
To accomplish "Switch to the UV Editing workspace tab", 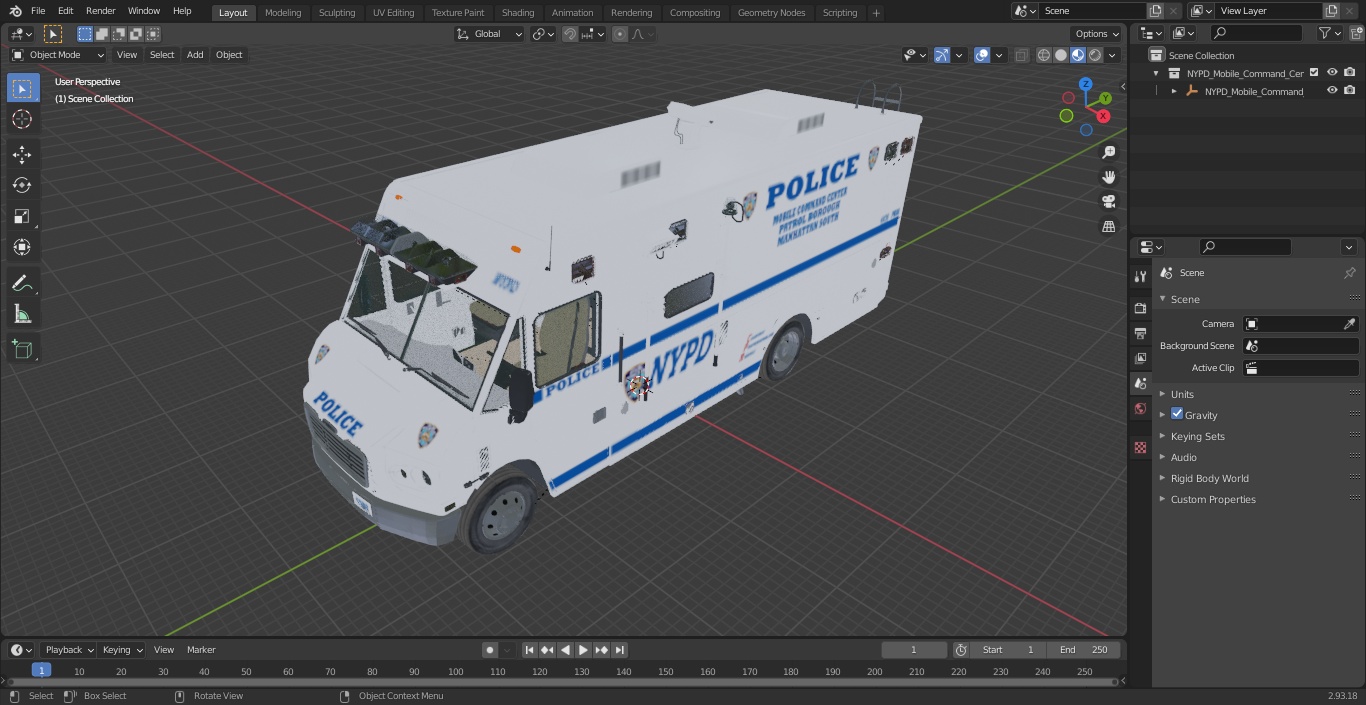I will [x=393, y=13].
